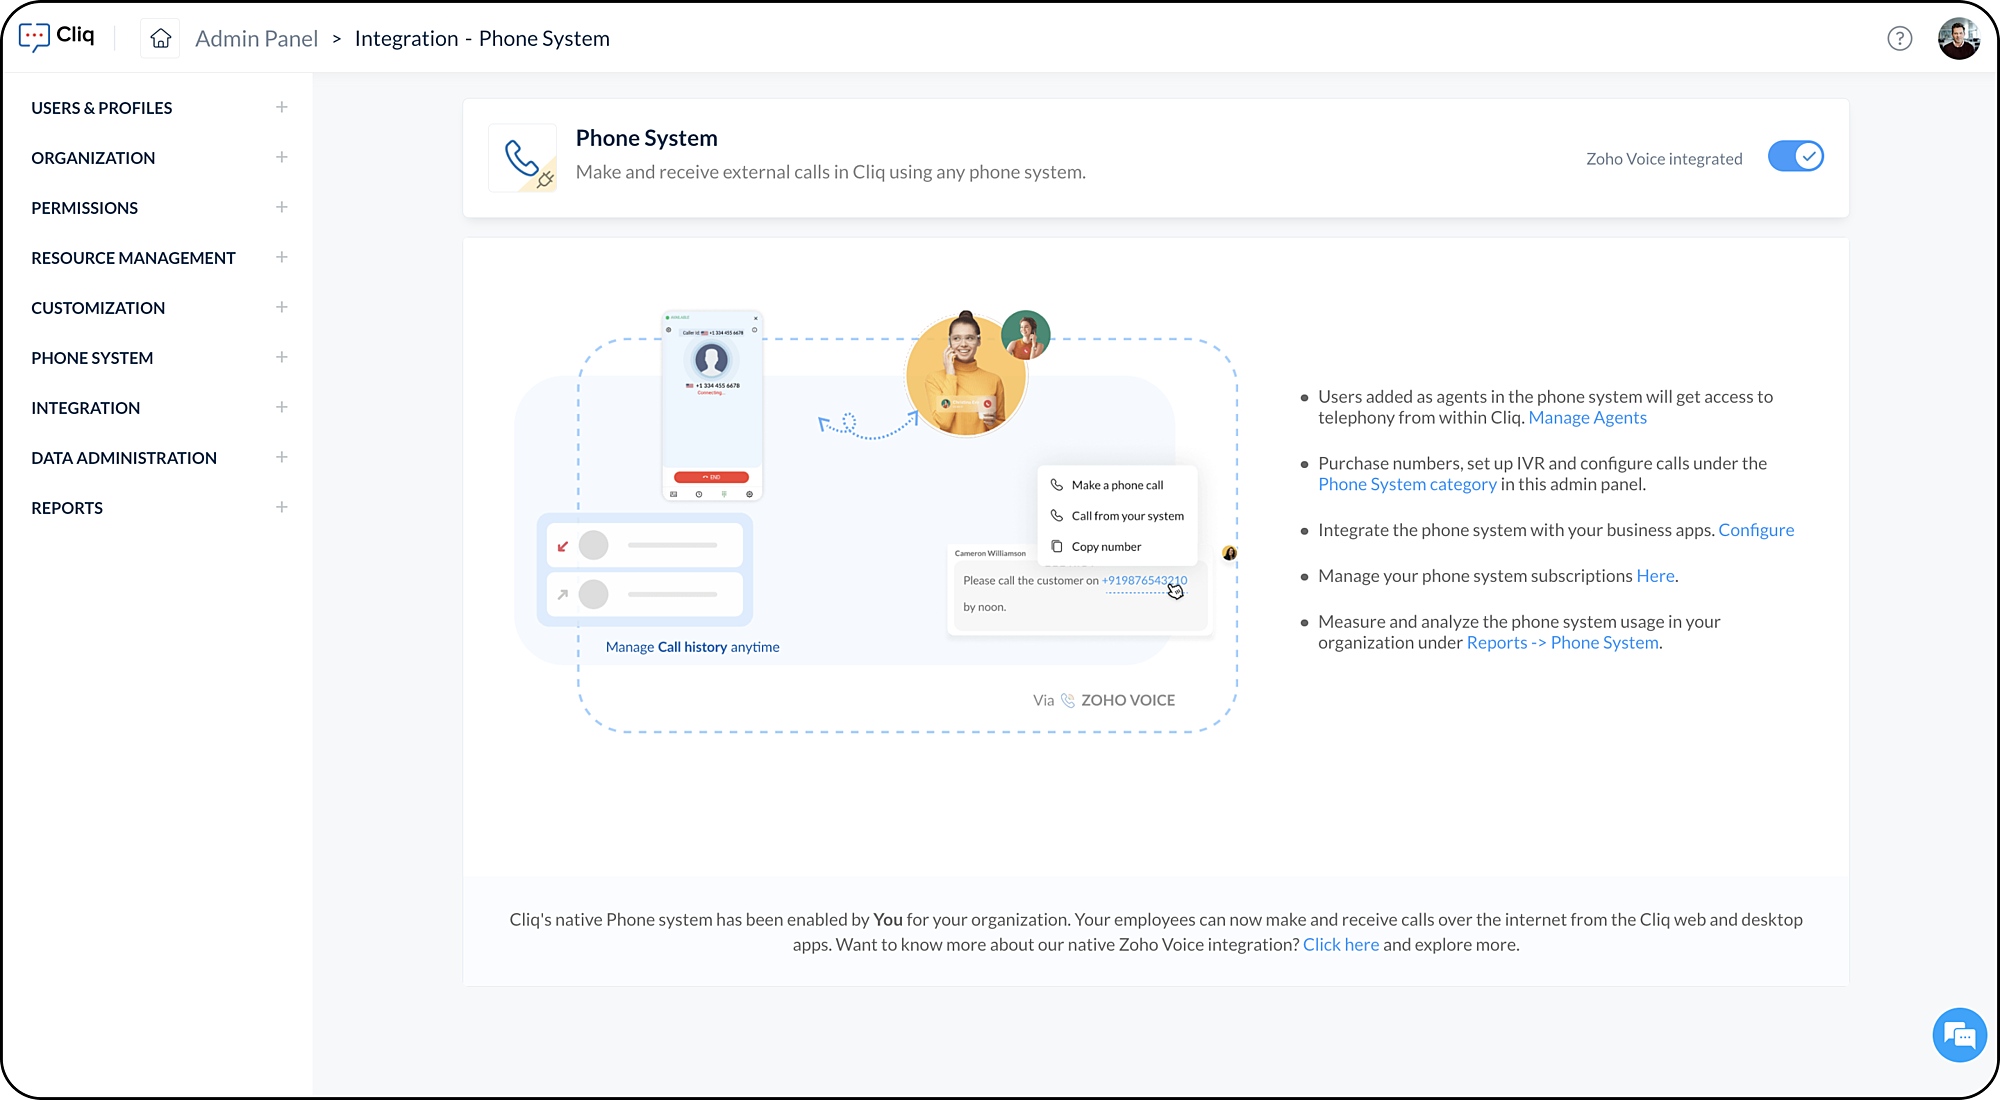
Task: Expand the Reports section
Action: coord(282,507)
